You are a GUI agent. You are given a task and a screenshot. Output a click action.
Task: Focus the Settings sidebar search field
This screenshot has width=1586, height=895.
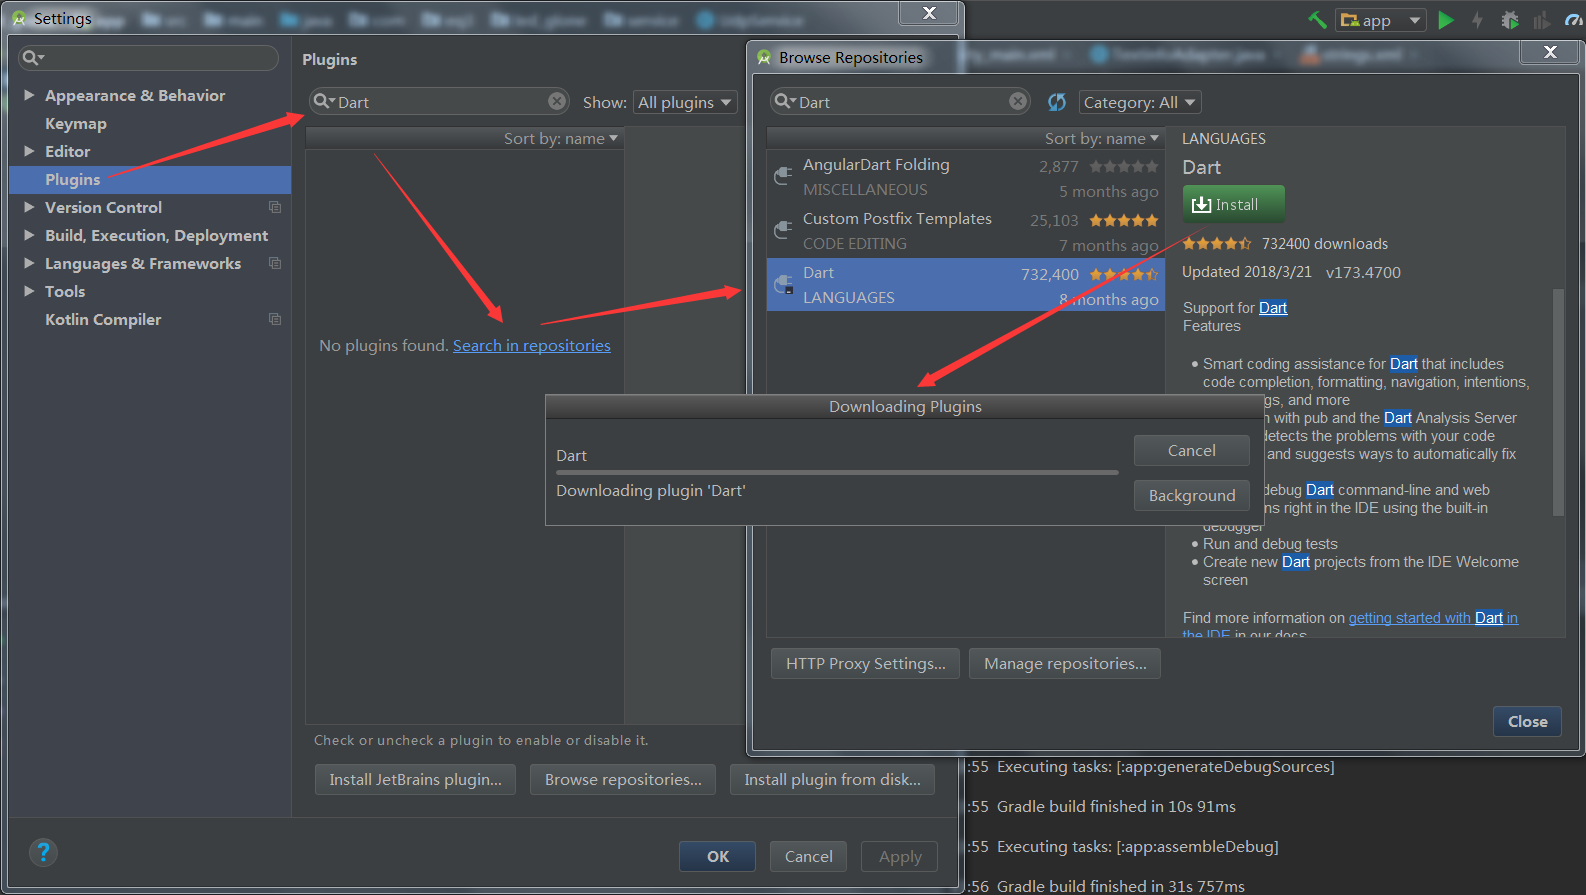point(148,58)
